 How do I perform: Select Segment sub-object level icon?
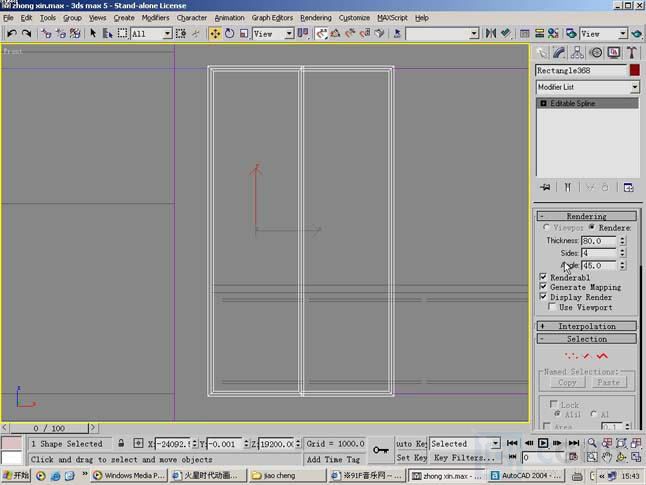[587, 356]
